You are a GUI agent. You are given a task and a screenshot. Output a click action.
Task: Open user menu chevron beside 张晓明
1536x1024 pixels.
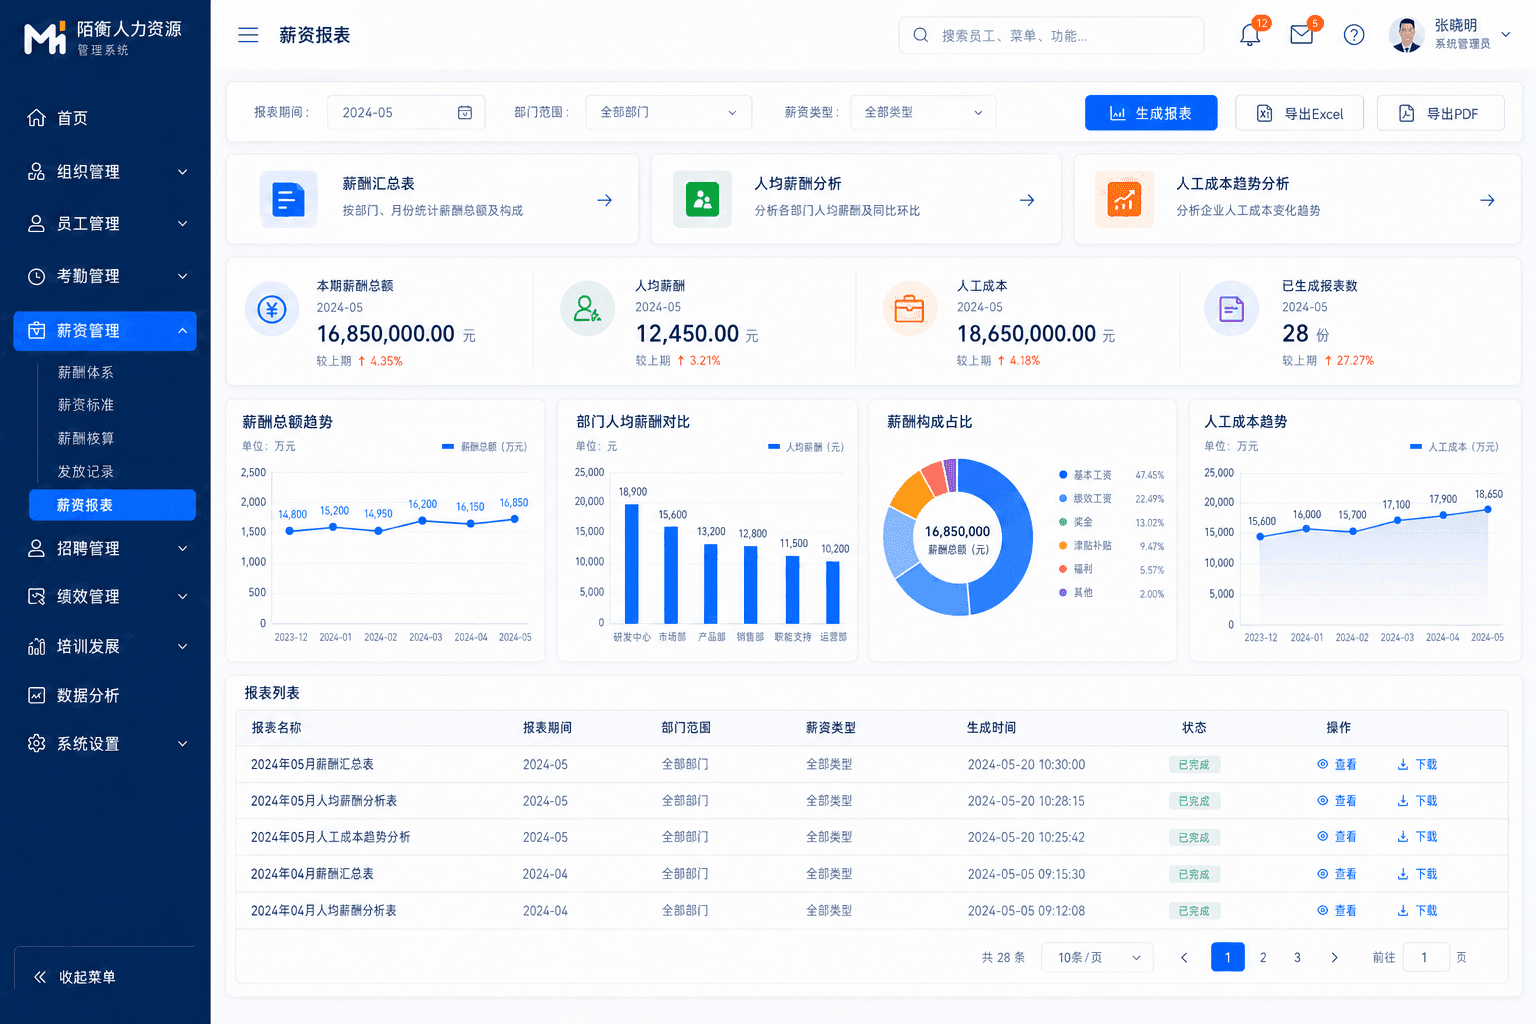[x=1506, y=35]
